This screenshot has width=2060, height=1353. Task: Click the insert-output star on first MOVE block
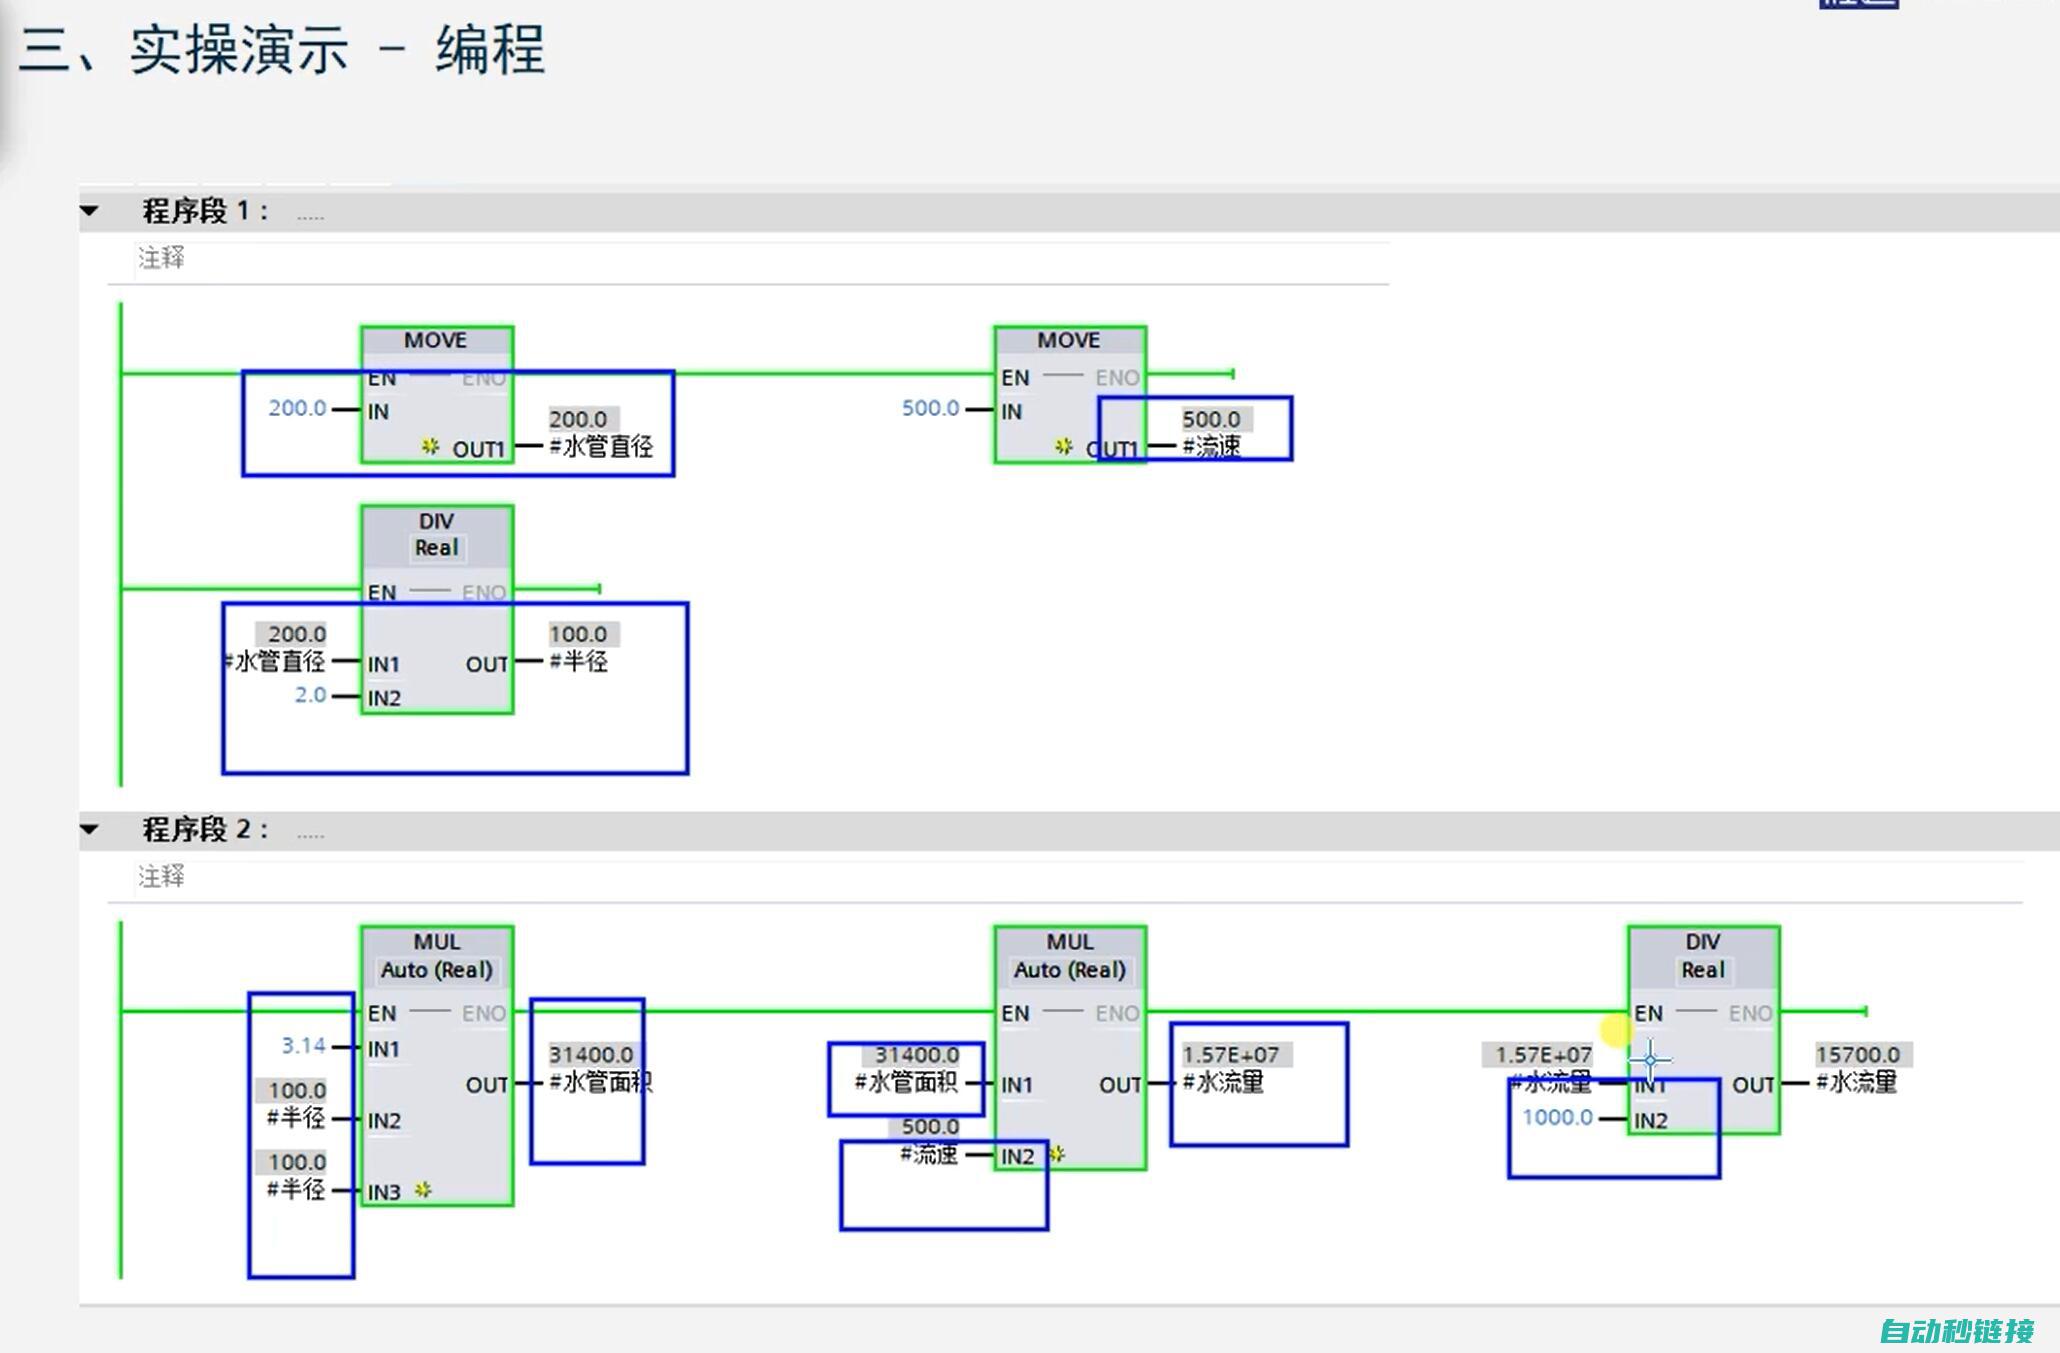430,446
